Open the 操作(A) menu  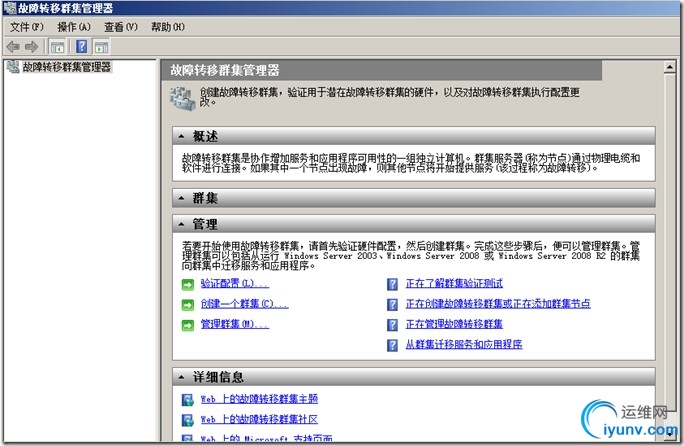(74, 27)
